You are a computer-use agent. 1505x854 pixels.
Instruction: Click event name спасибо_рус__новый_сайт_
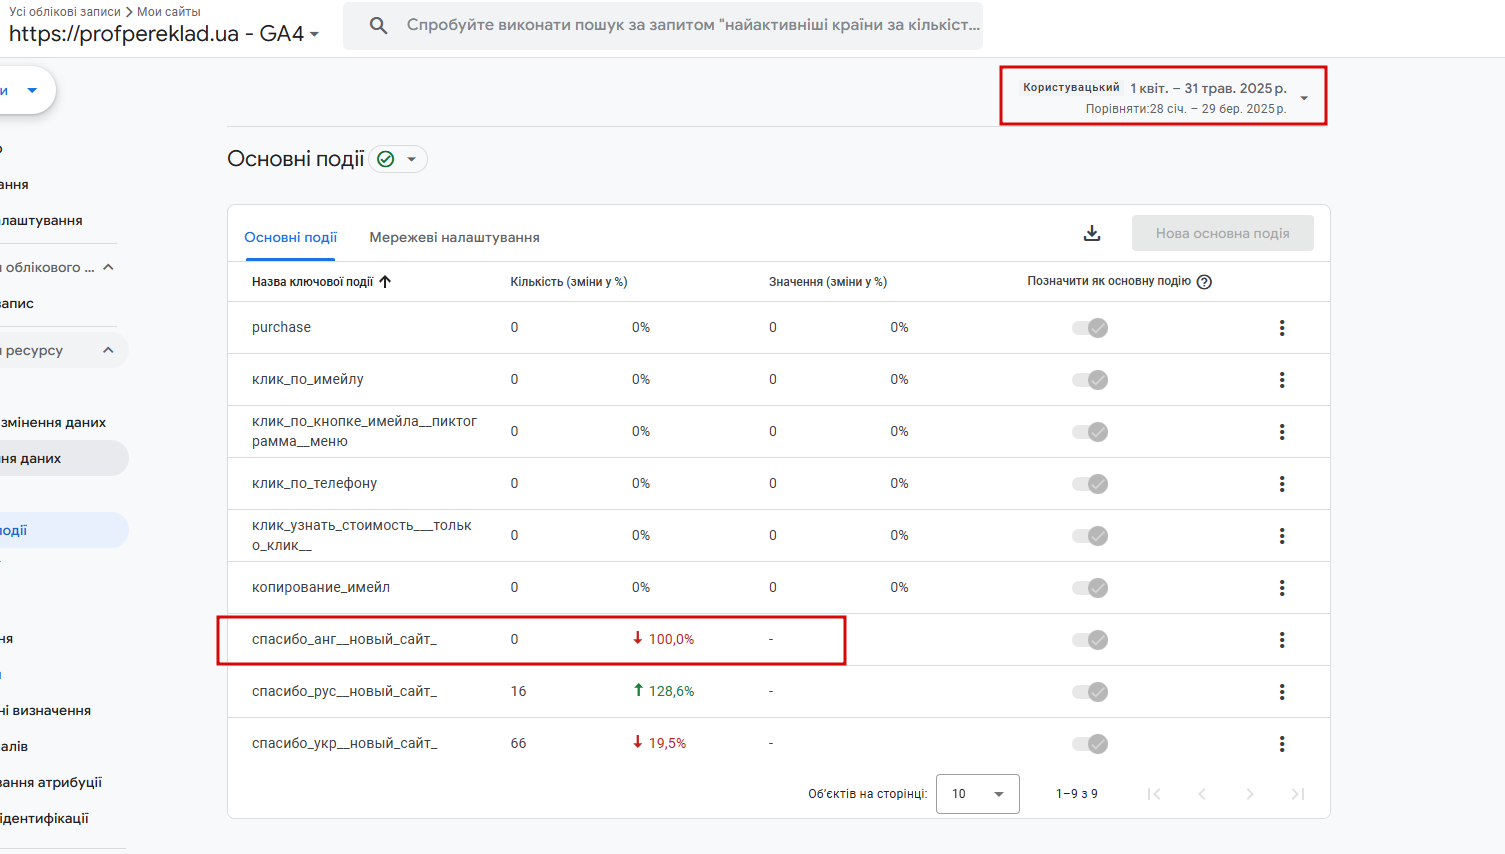coord(345,691)
